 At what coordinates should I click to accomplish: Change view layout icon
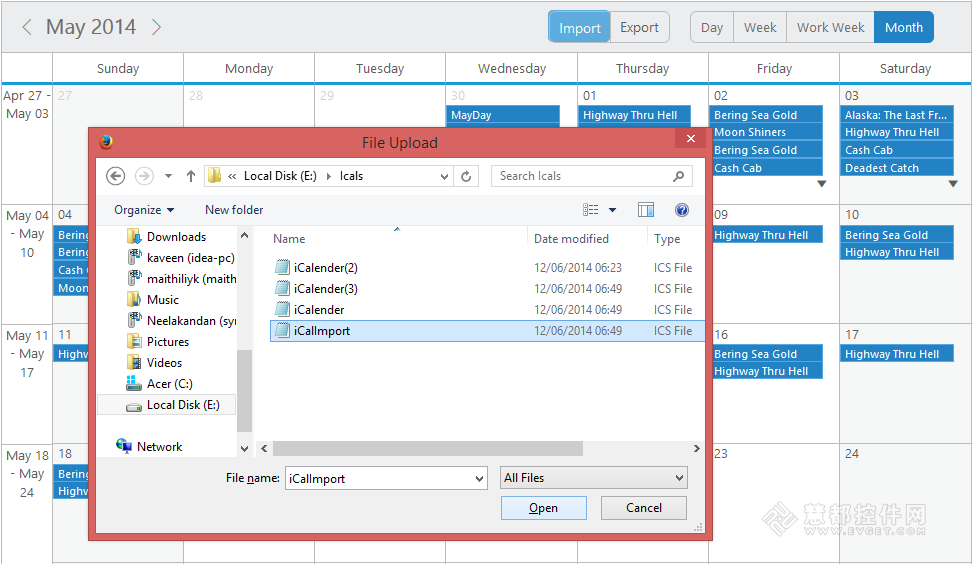(591, 210)
